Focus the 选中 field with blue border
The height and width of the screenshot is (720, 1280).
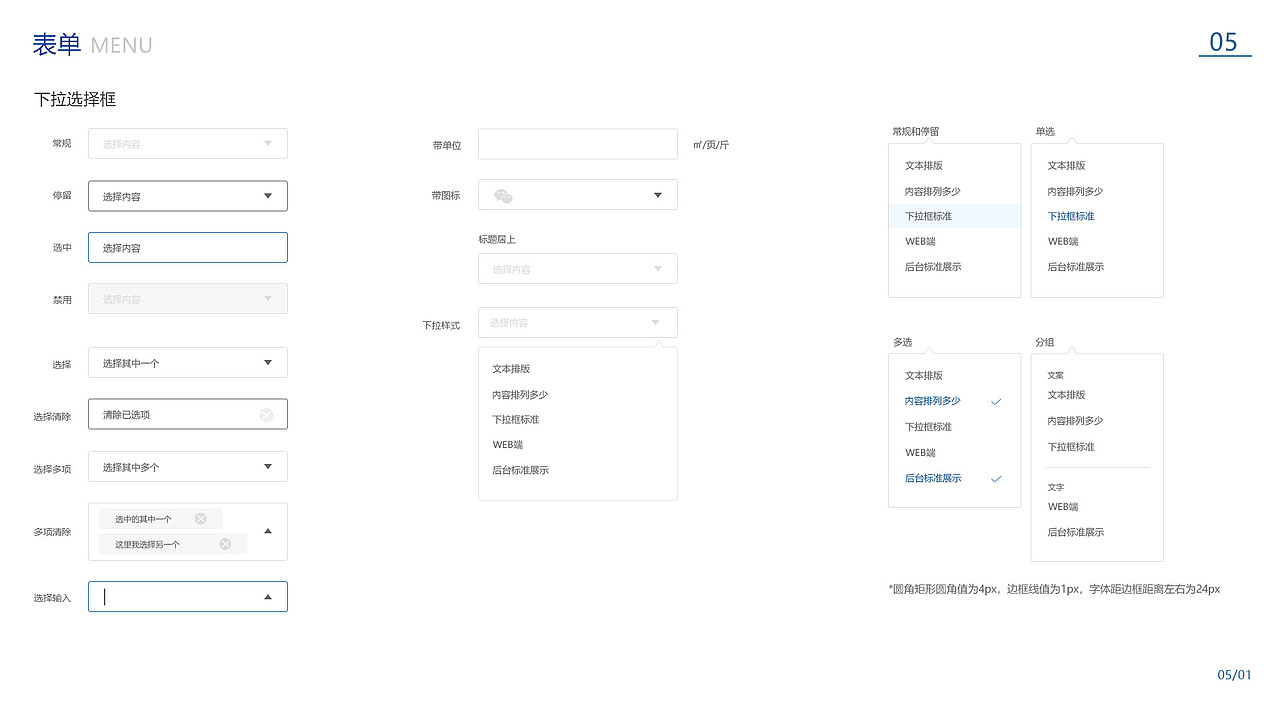point(188,247)
